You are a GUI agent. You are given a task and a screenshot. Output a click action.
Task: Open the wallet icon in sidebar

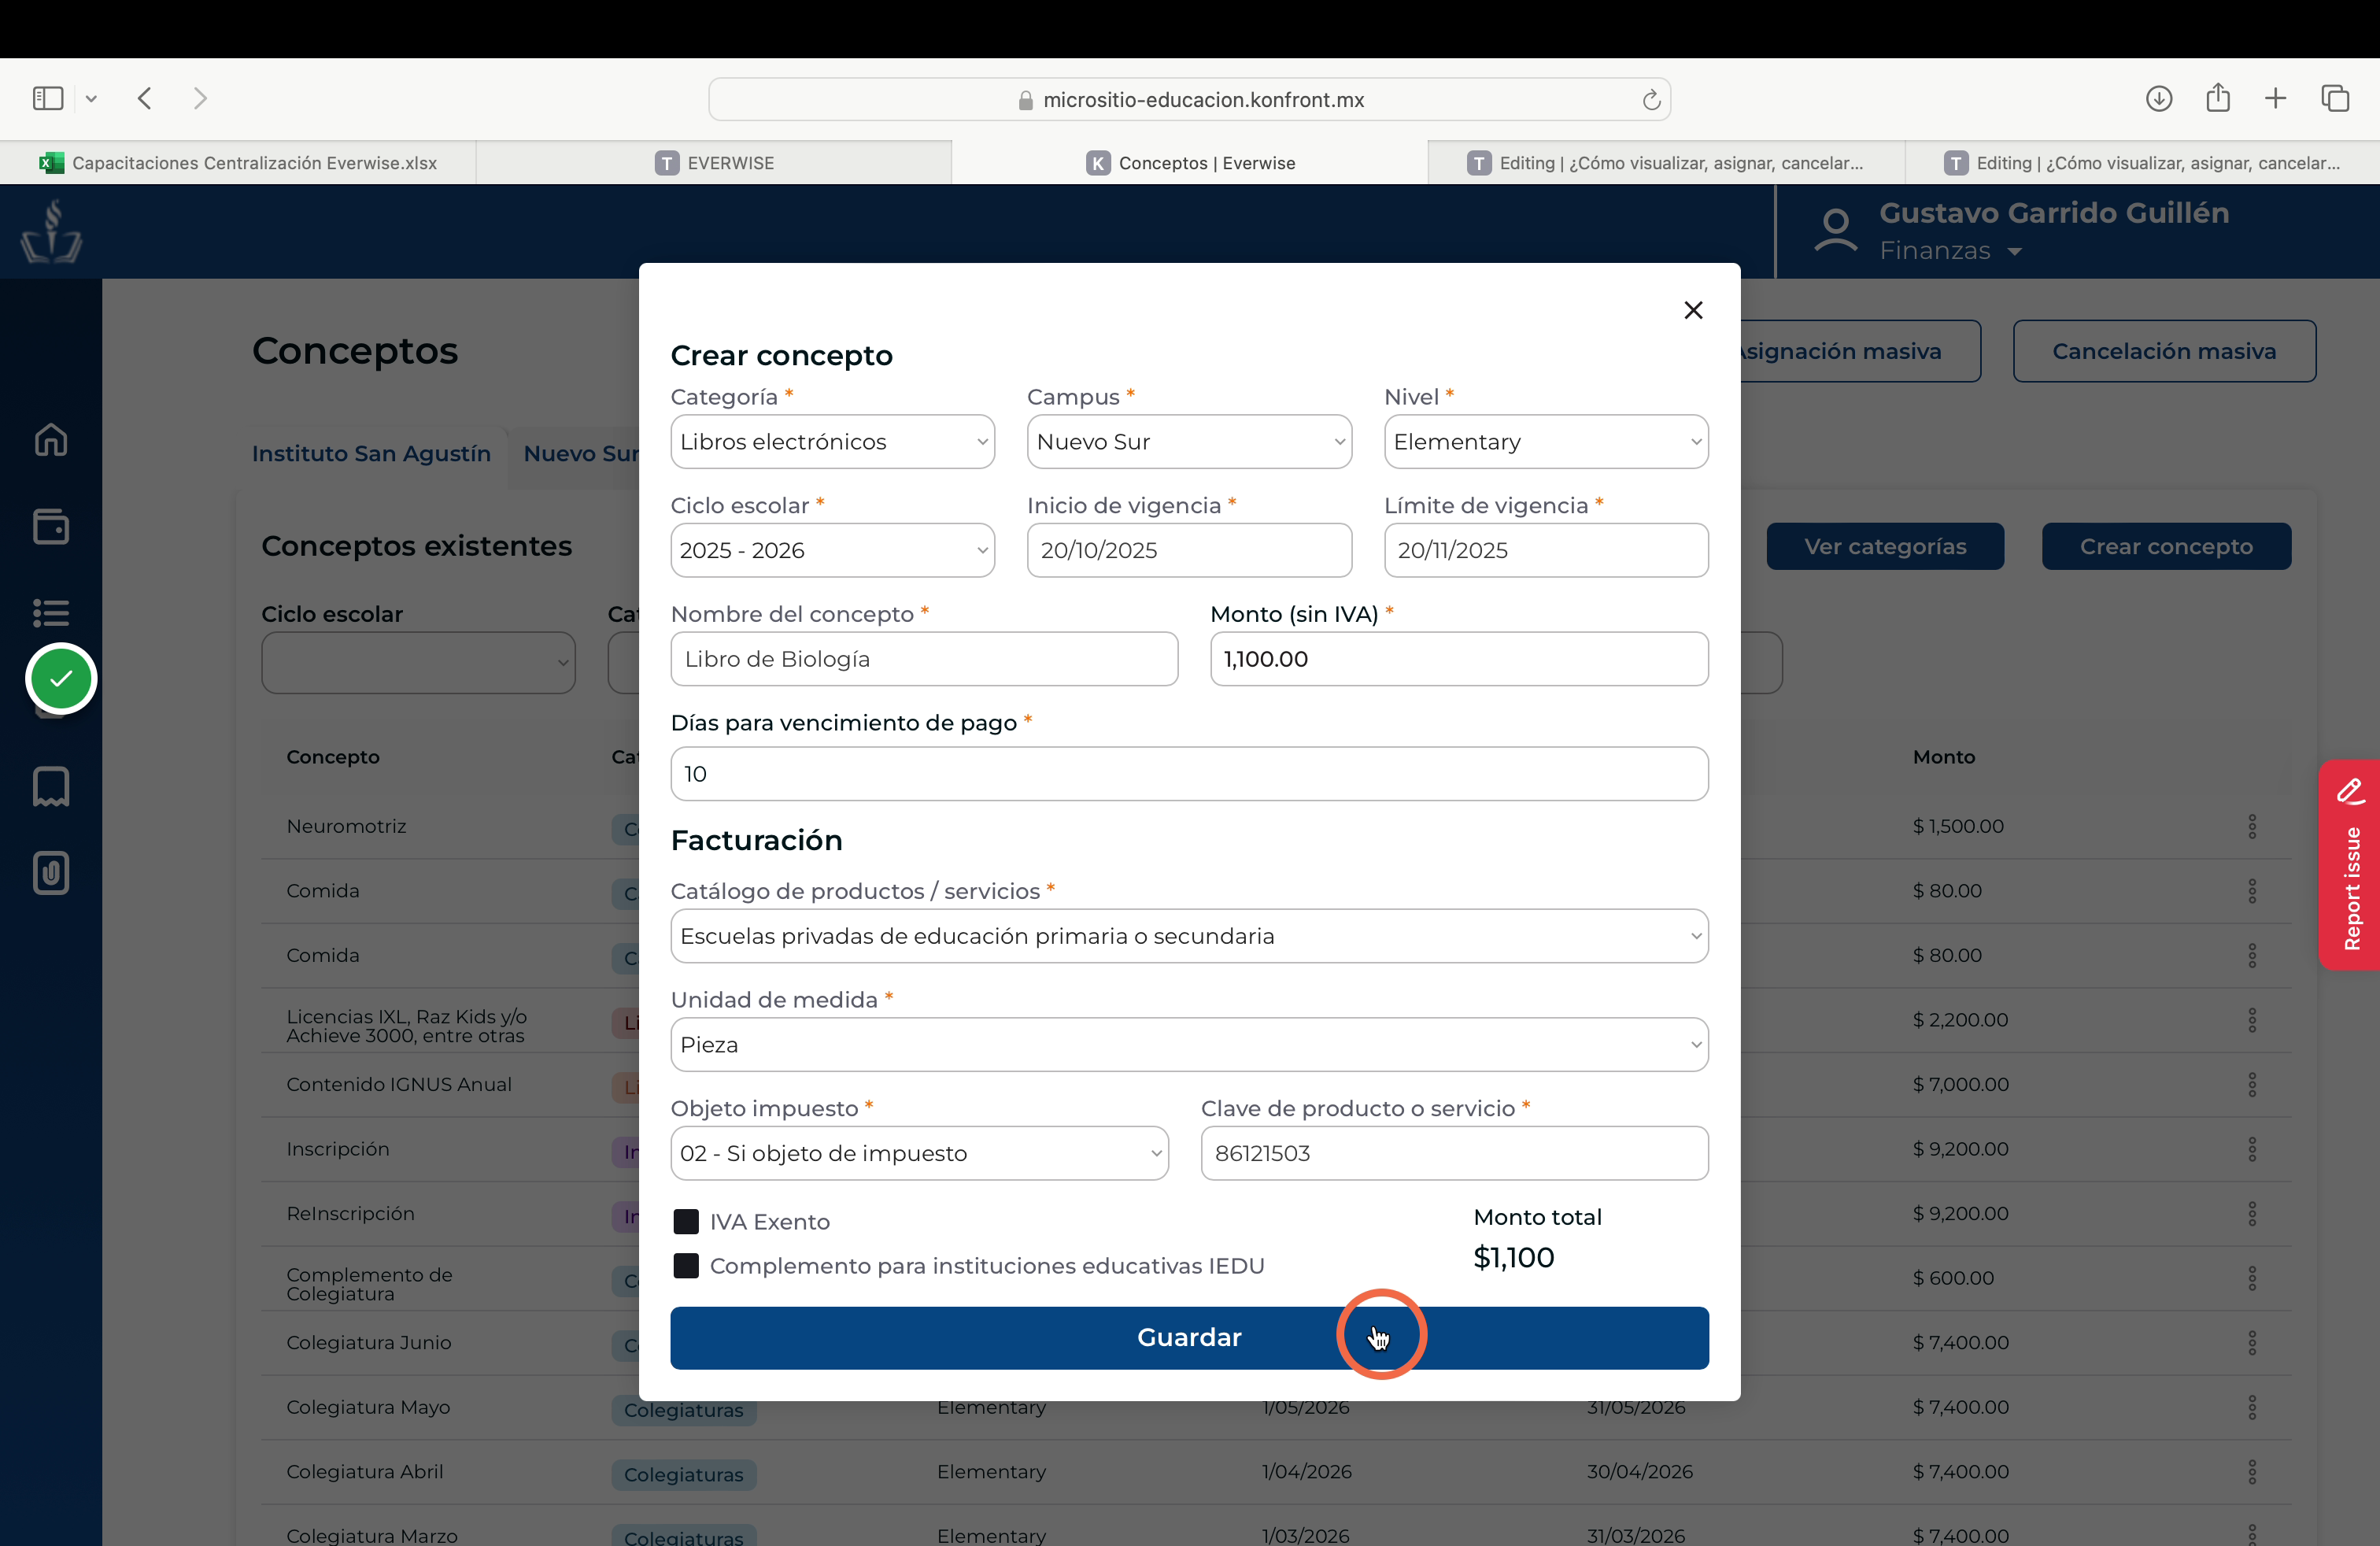[51, 526]
